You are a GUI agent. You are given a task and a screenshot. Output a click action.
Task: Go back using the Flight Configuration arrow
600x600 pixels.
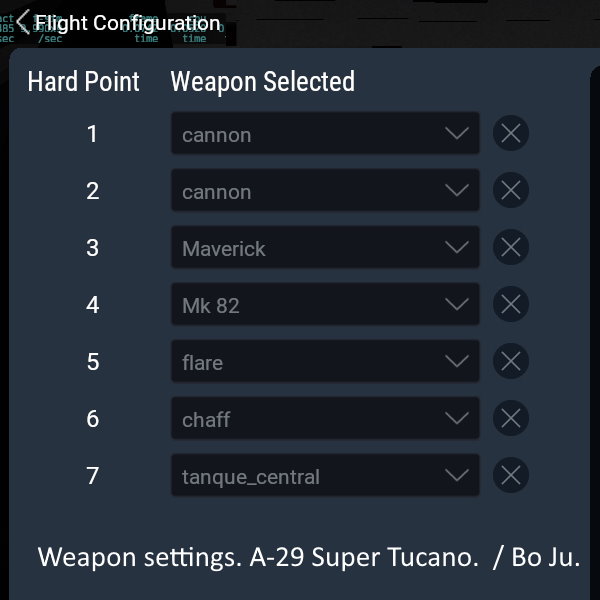click(x=22, y=22)
